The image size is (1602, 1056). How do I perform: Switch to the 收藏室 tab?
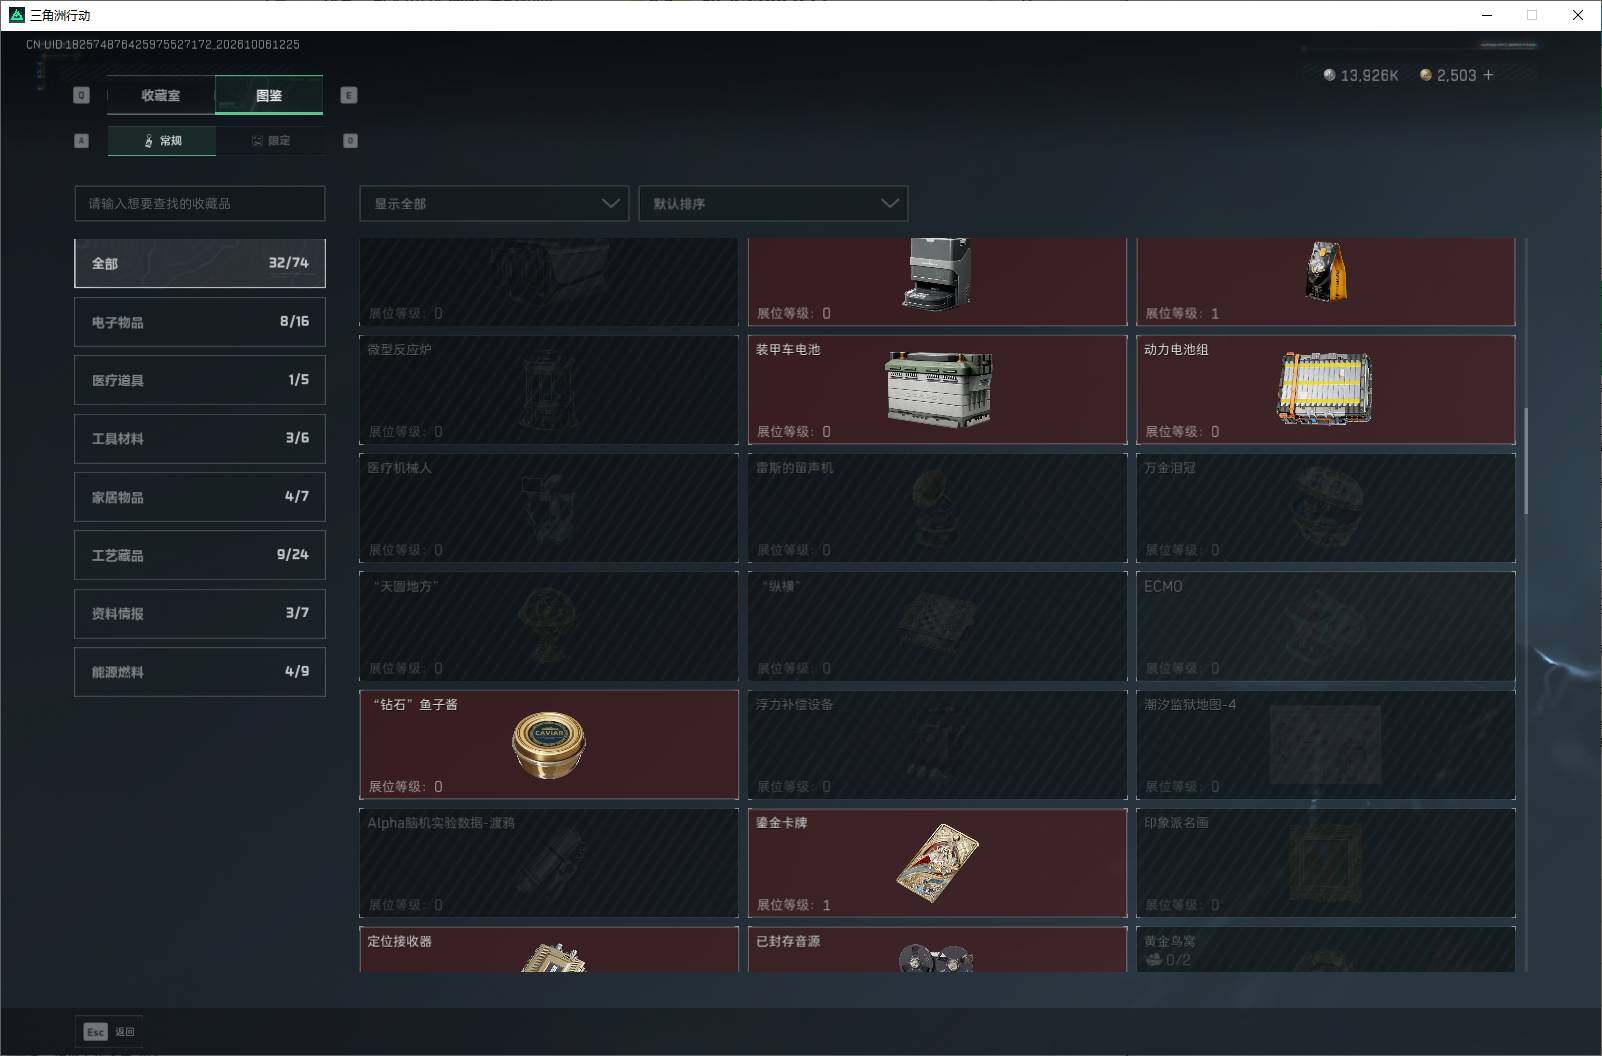(x=161, y=95)
